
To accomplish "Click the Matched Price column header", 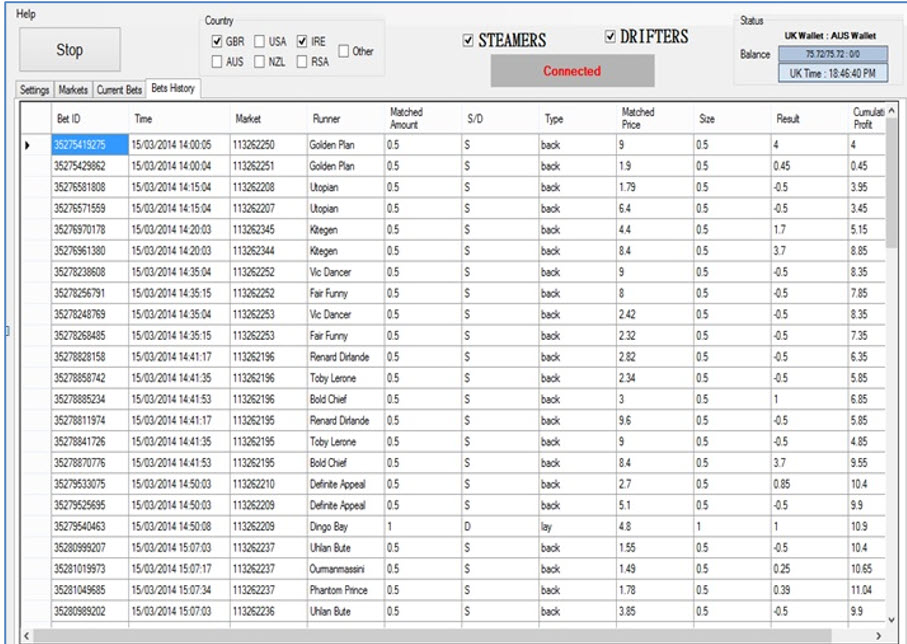I will coord(655,119).
